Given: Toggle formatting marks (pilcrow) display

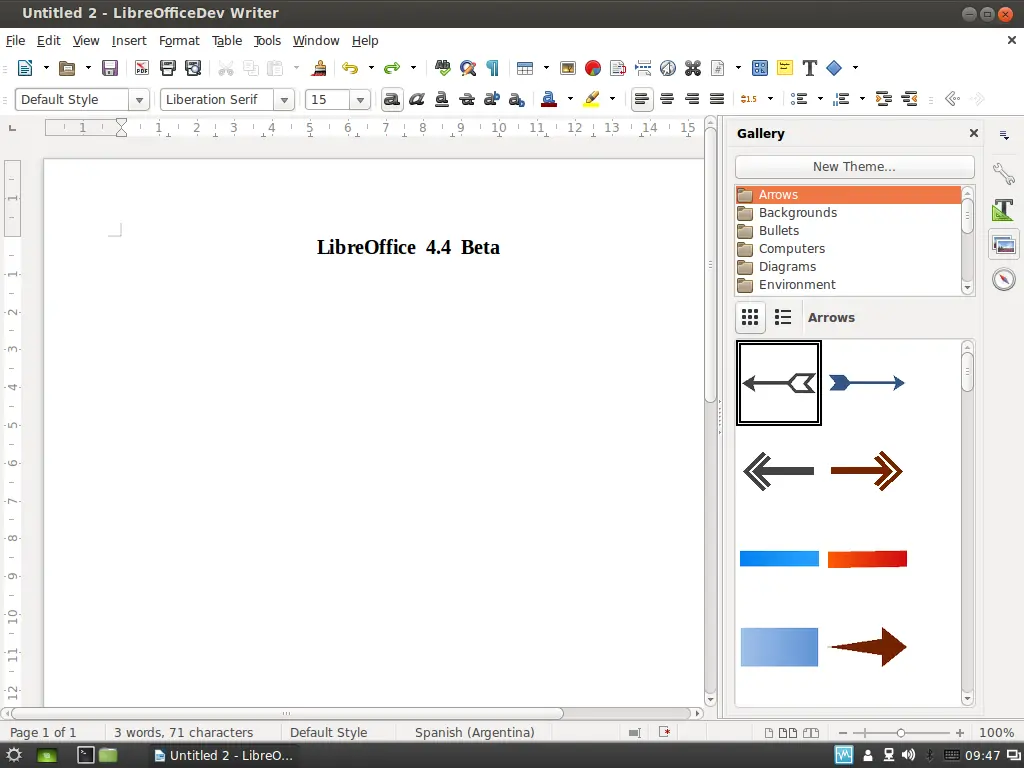Looking at the screenshot, I should pyautogui.click(x=493, y=68).
